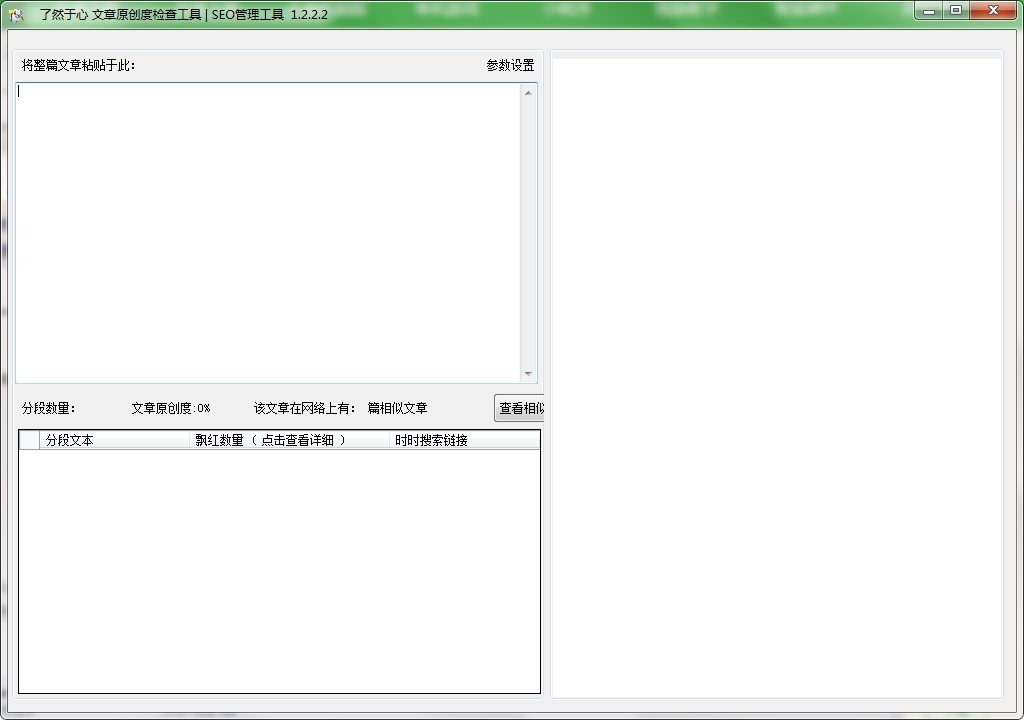Viewport: 1024px width, 720px height.
Task: Minimize the window
Action: click(929, 11)
